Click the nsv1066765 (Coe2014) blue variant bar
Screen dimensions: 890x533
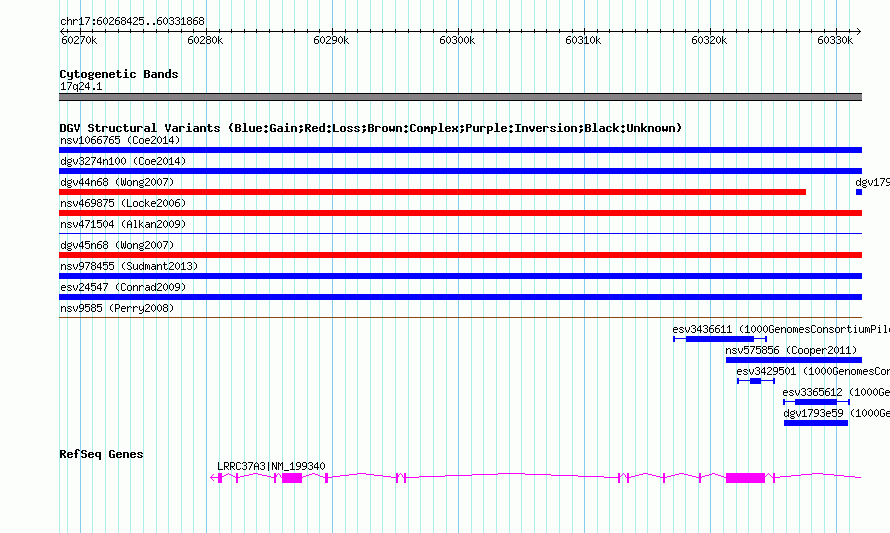click(460, 150)
